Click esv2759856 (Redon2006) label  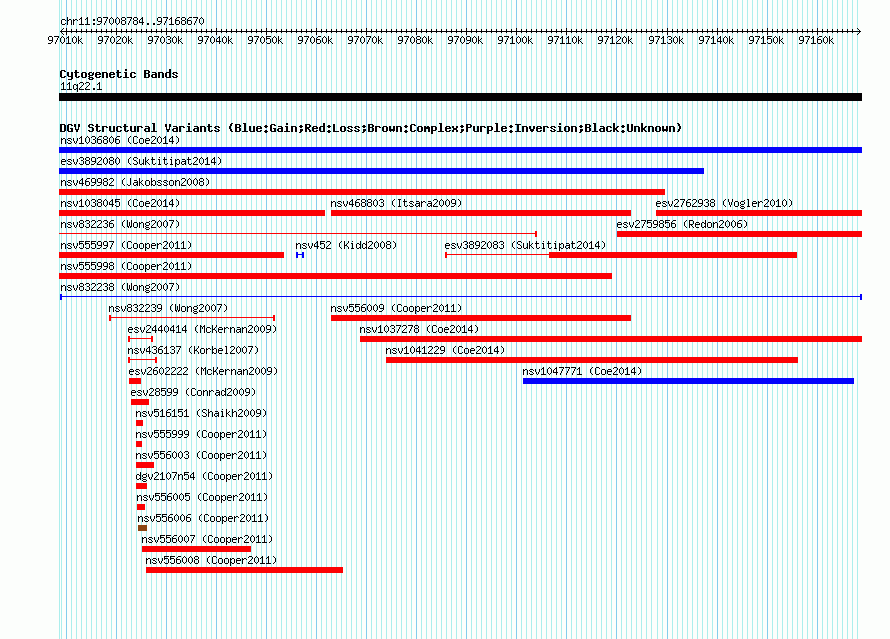pyautogui.click(x=682, y=224)
